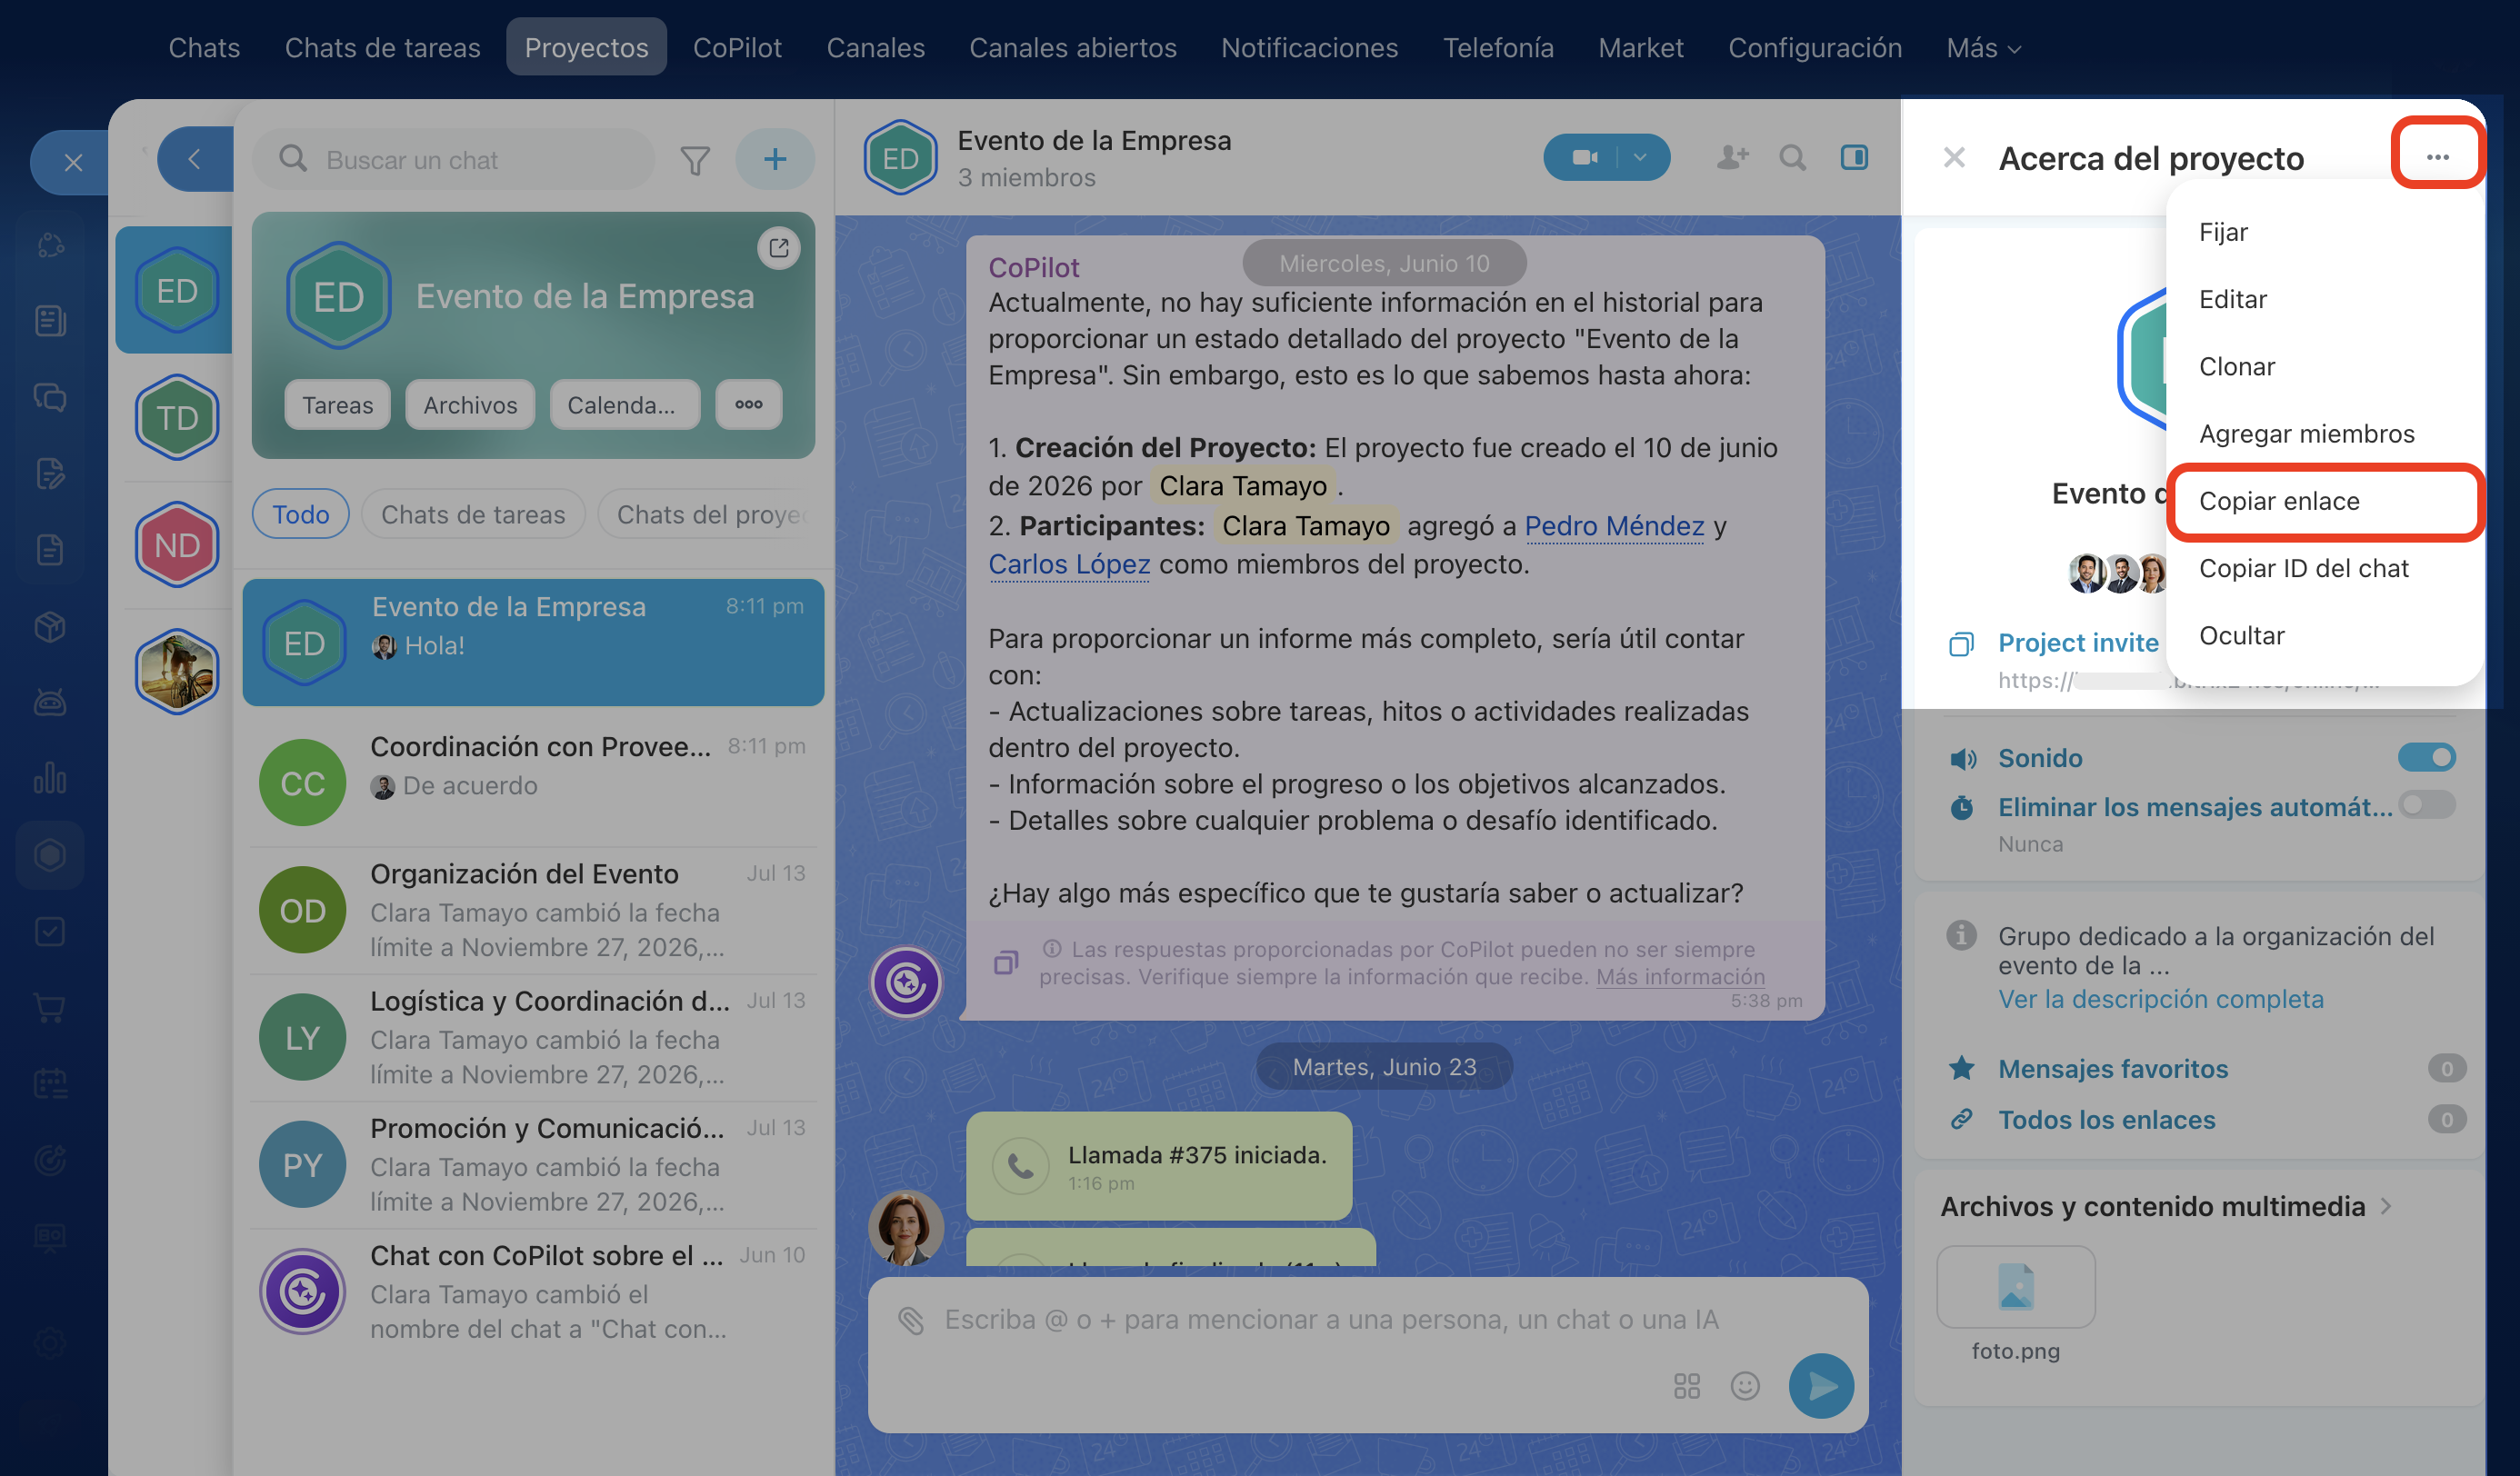Open the Calendario button in project banner

pos(625,404)
